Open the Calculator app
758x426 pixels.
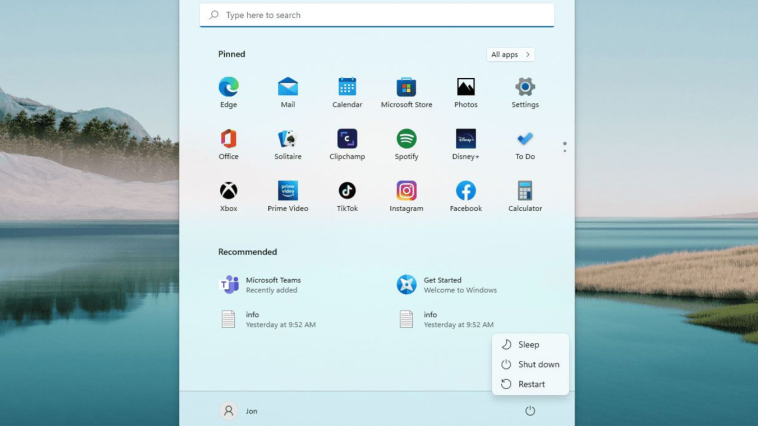tap(525, 196)
